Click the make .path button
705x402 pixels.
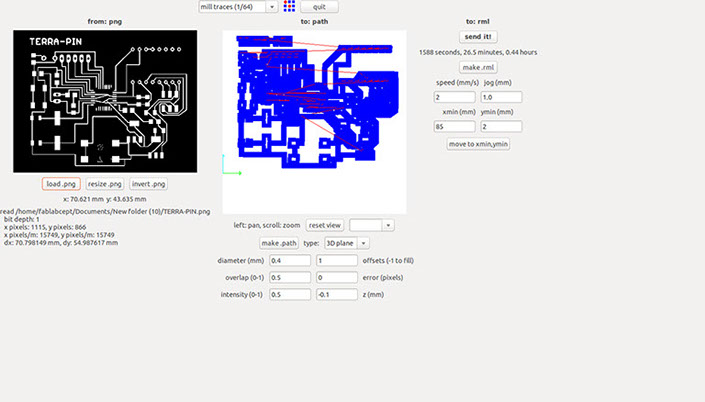(279, 243)
